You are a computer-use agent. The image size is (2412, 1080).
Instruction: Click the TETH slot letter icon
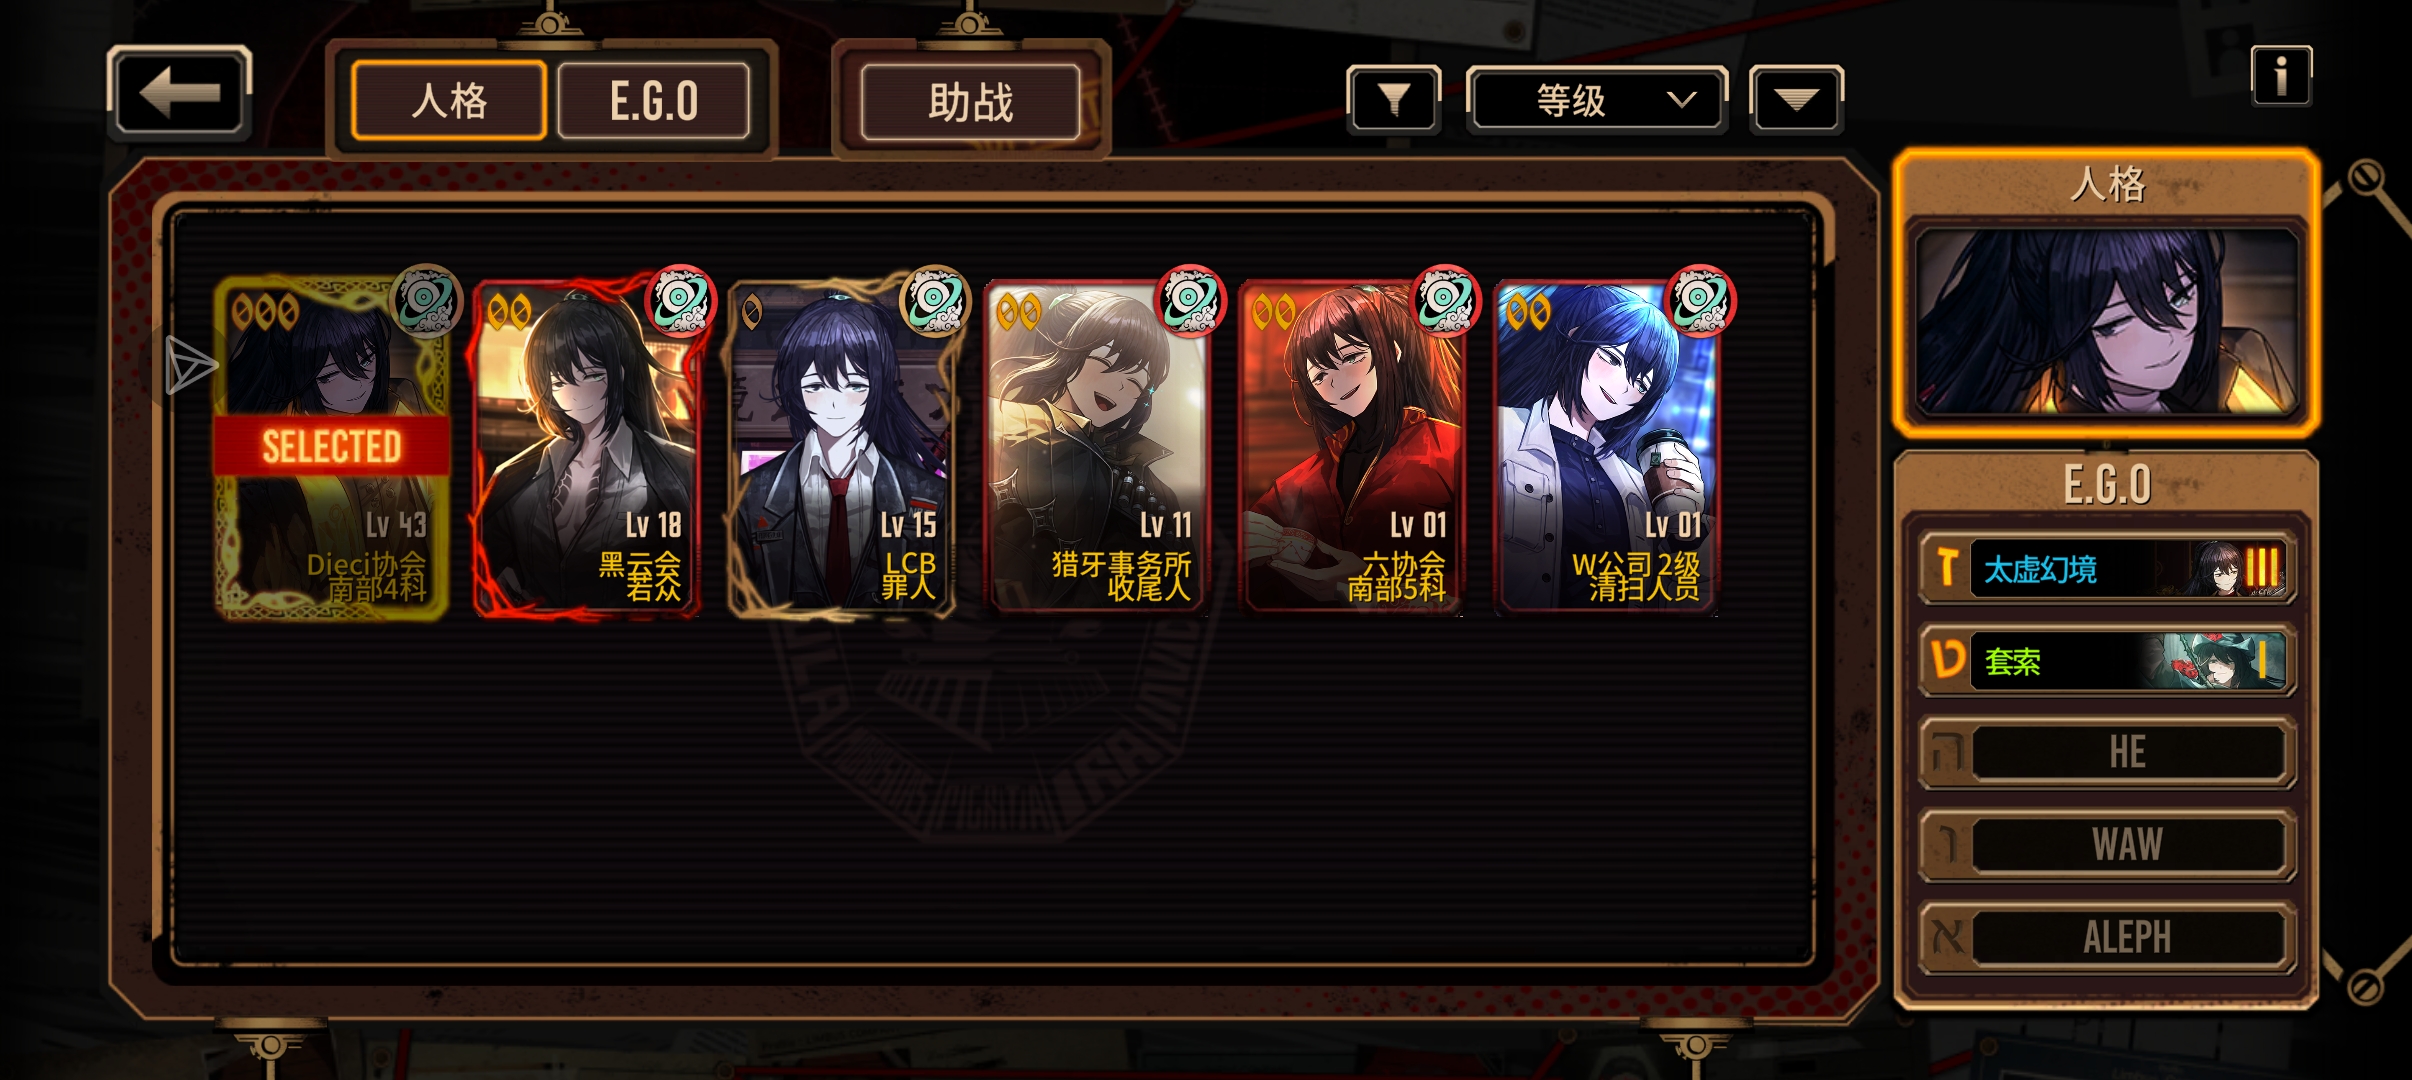pyautogui.click(x=1946, y=660)
